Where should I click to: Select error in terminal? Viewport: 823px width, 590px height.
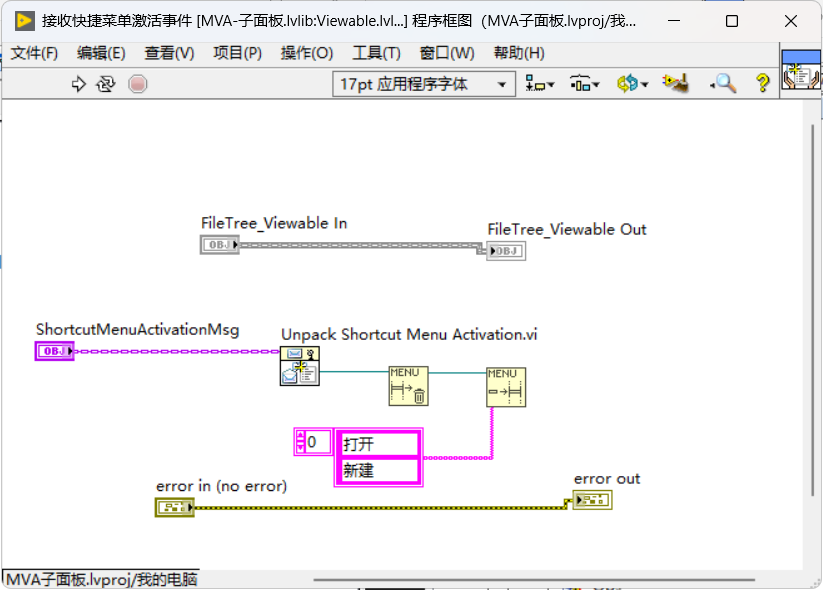pos(175,508)
